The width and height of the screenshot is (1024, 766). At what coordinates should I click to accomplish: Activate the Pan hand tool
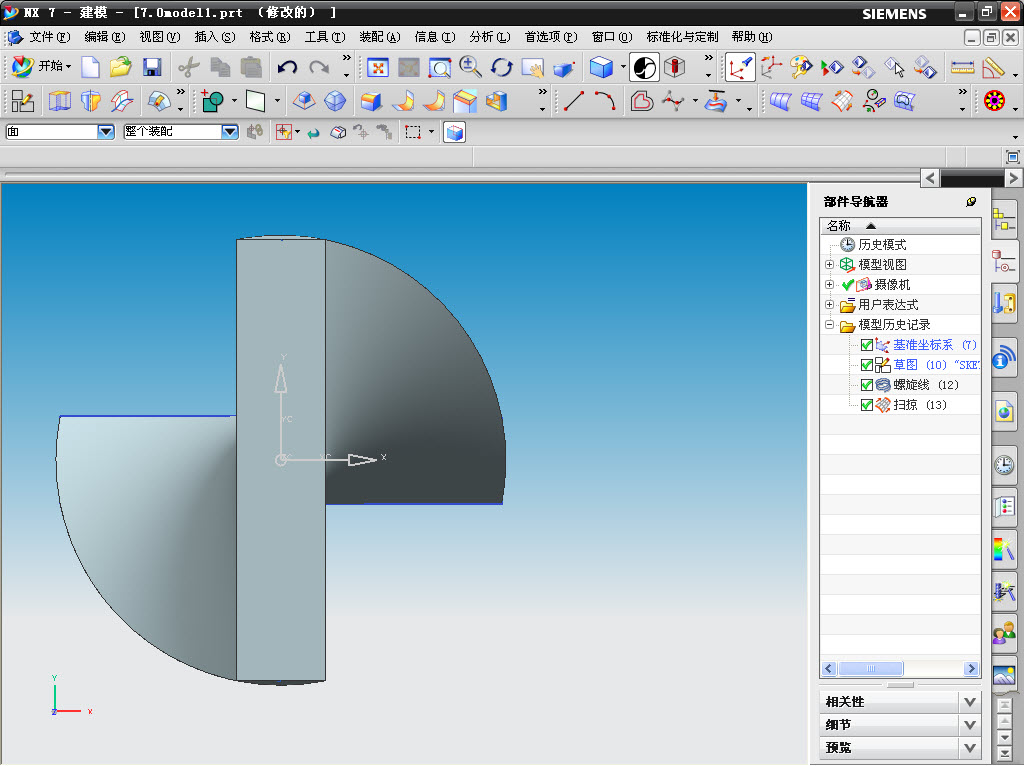[x=533, y=67]
